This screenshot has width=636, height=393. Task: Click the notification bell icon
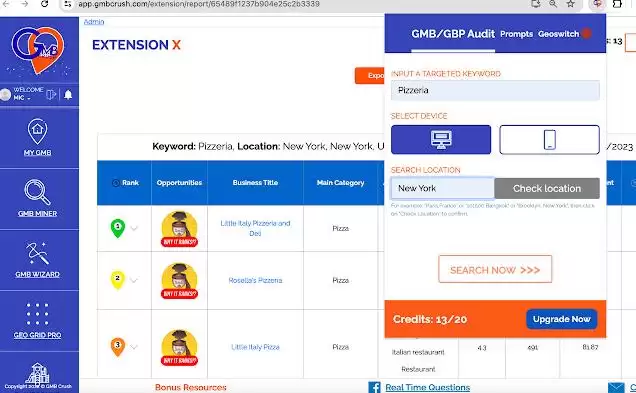(68, 95)
